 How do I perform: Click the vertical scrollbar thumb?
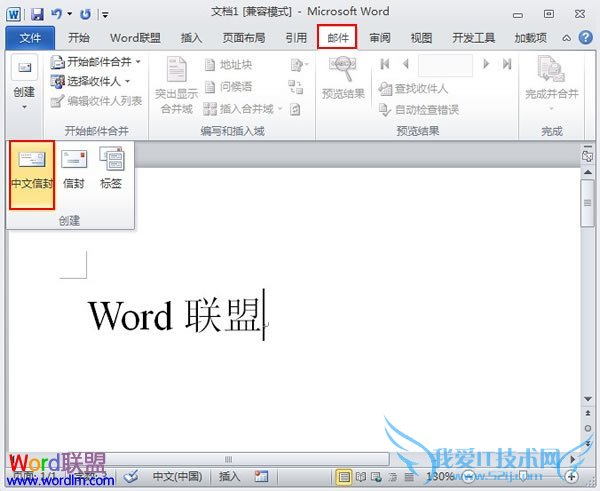[x=587, y=203]
